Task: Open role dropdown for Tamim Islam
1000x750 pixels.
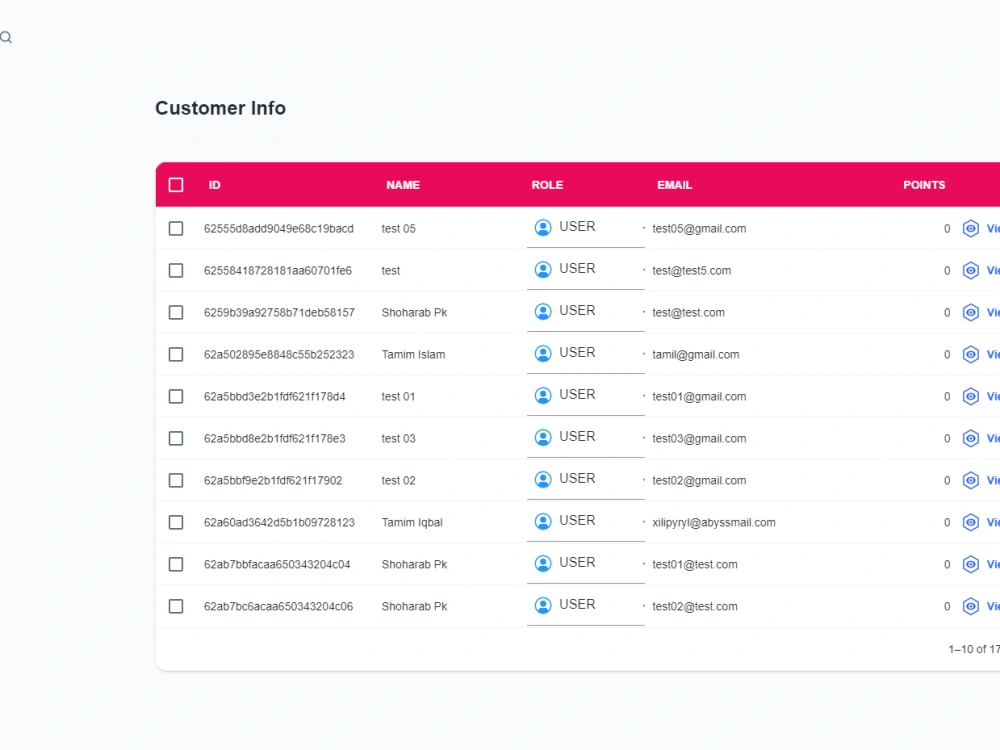Action: click(x=585, y=354)
